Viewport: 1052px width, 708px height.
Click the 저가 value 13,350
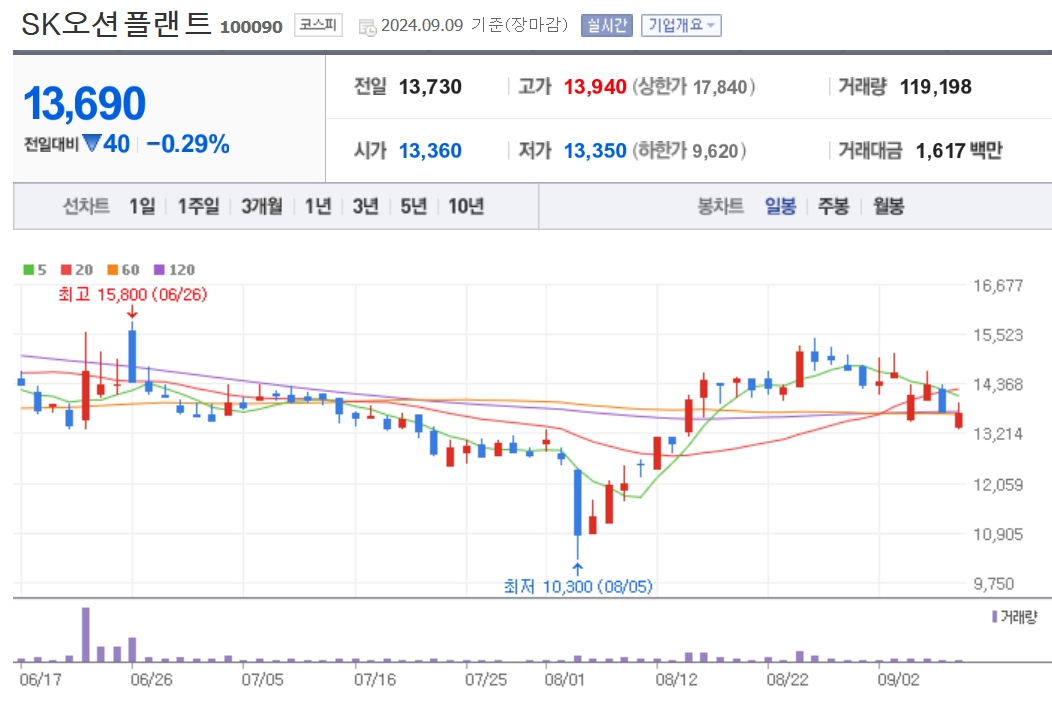point(595,150)
